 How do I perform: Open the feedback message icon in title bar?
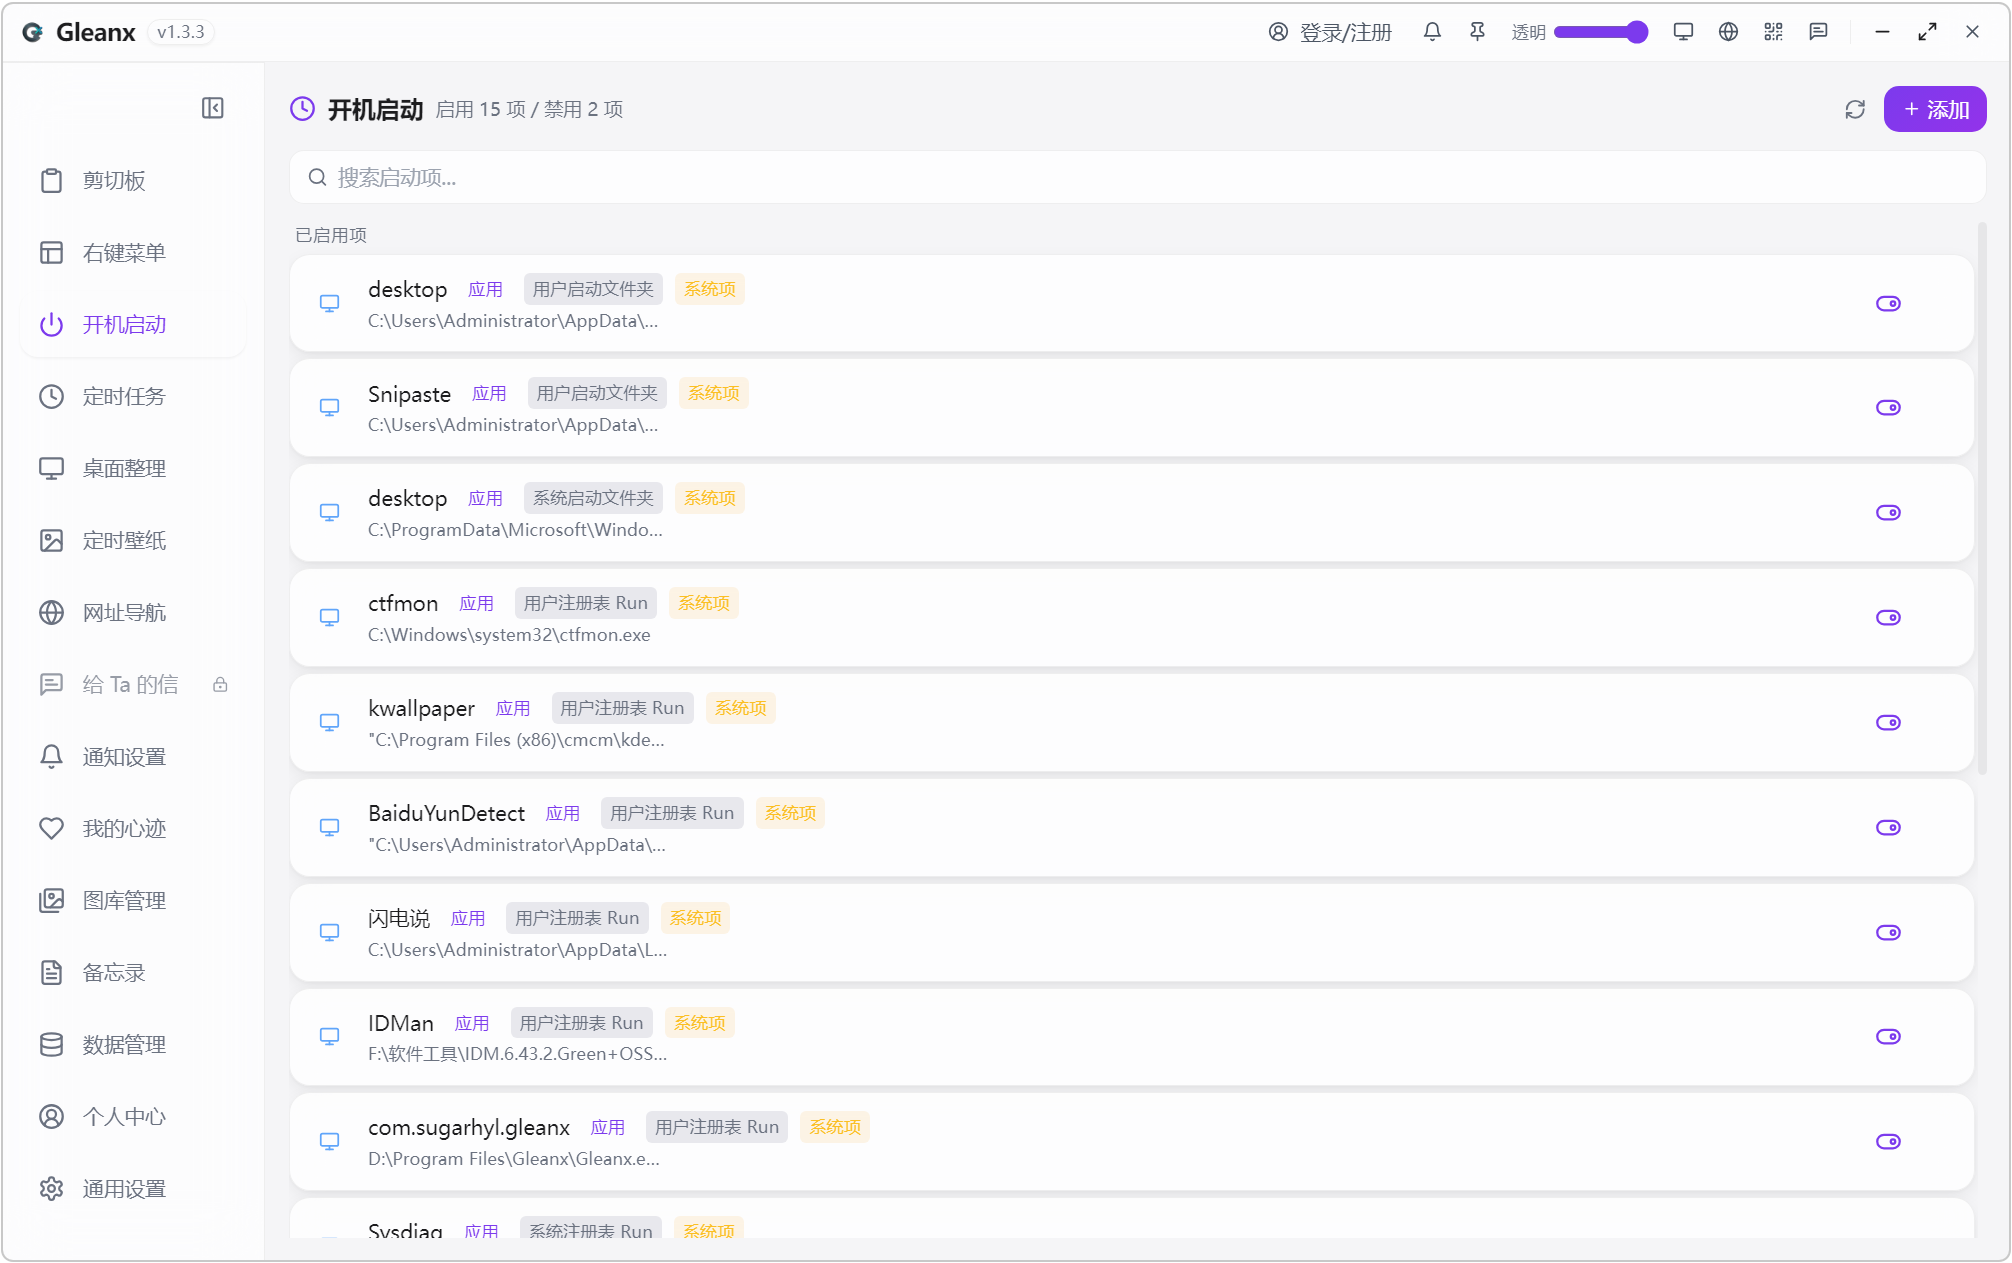point(1818,32)
